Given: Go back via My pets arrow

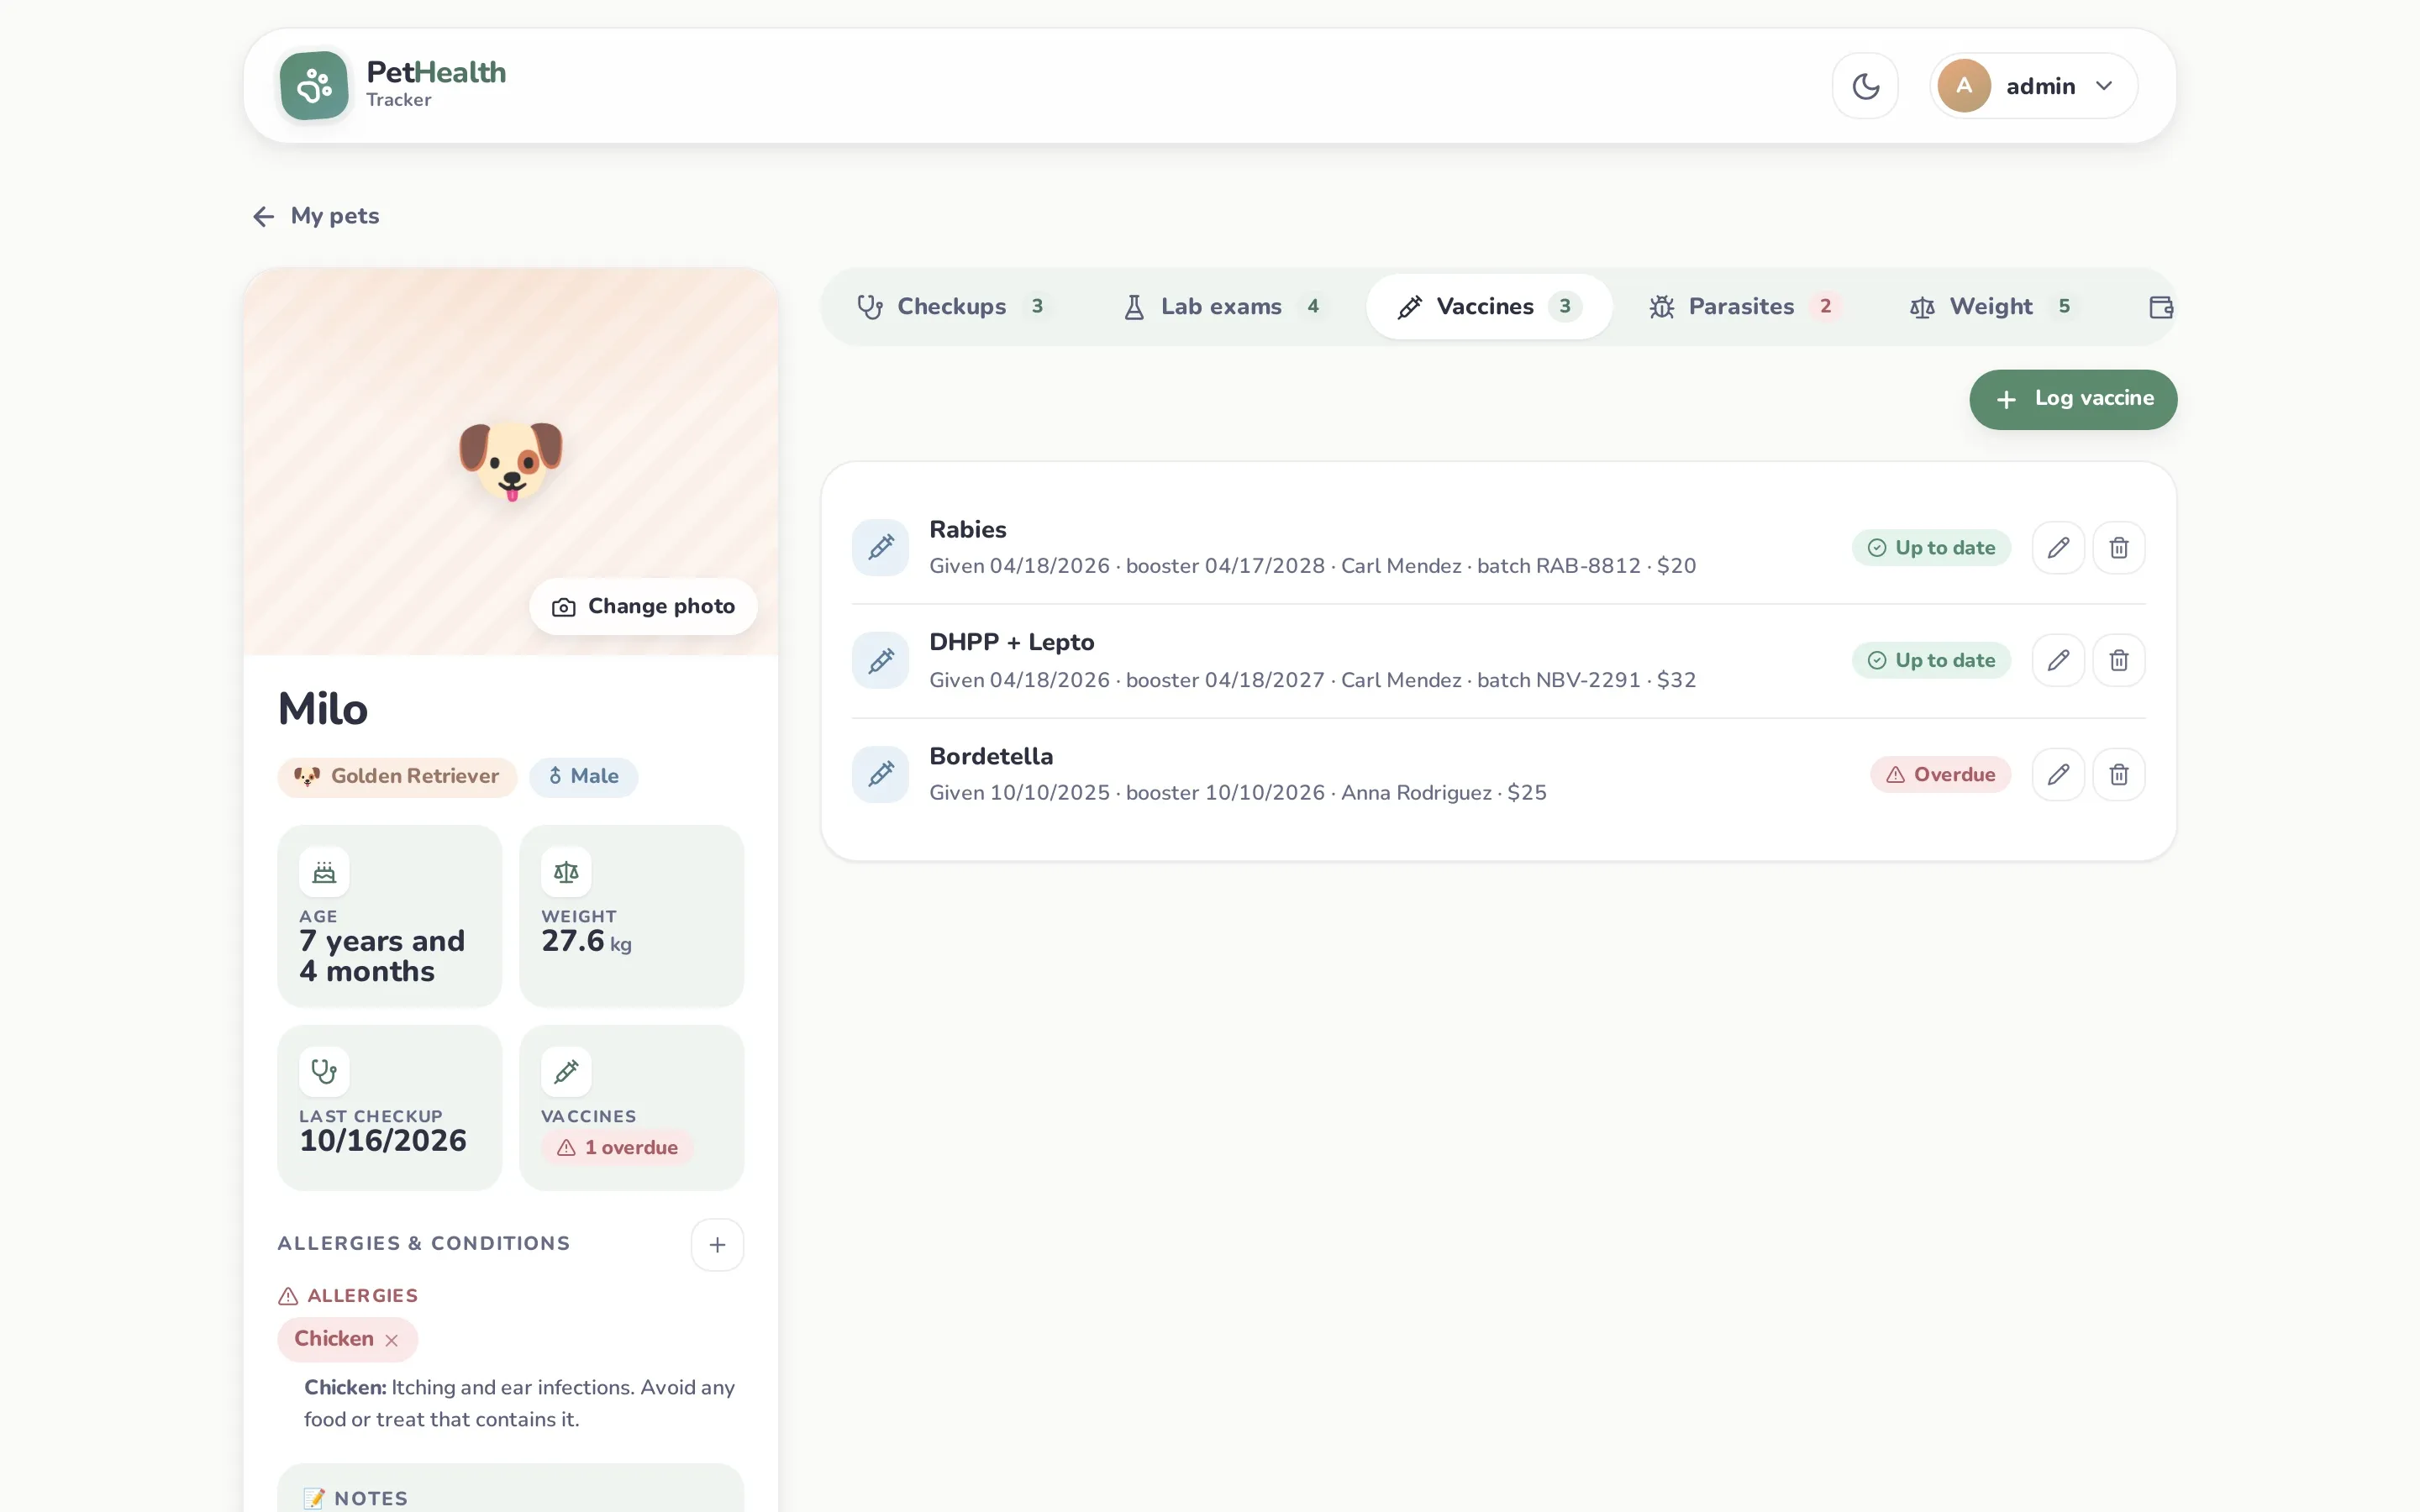Looking at the screenshot, I should [316, 216].
